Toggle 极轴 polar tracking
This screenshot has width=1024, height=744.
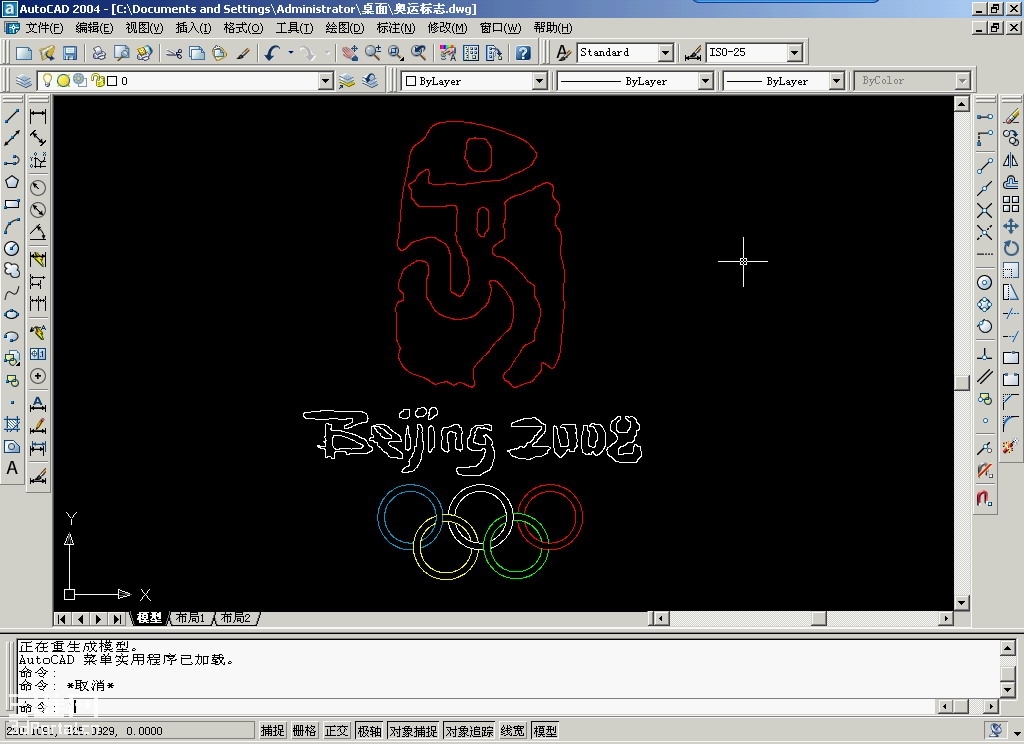pyautogui.click(x=369, y=731)
